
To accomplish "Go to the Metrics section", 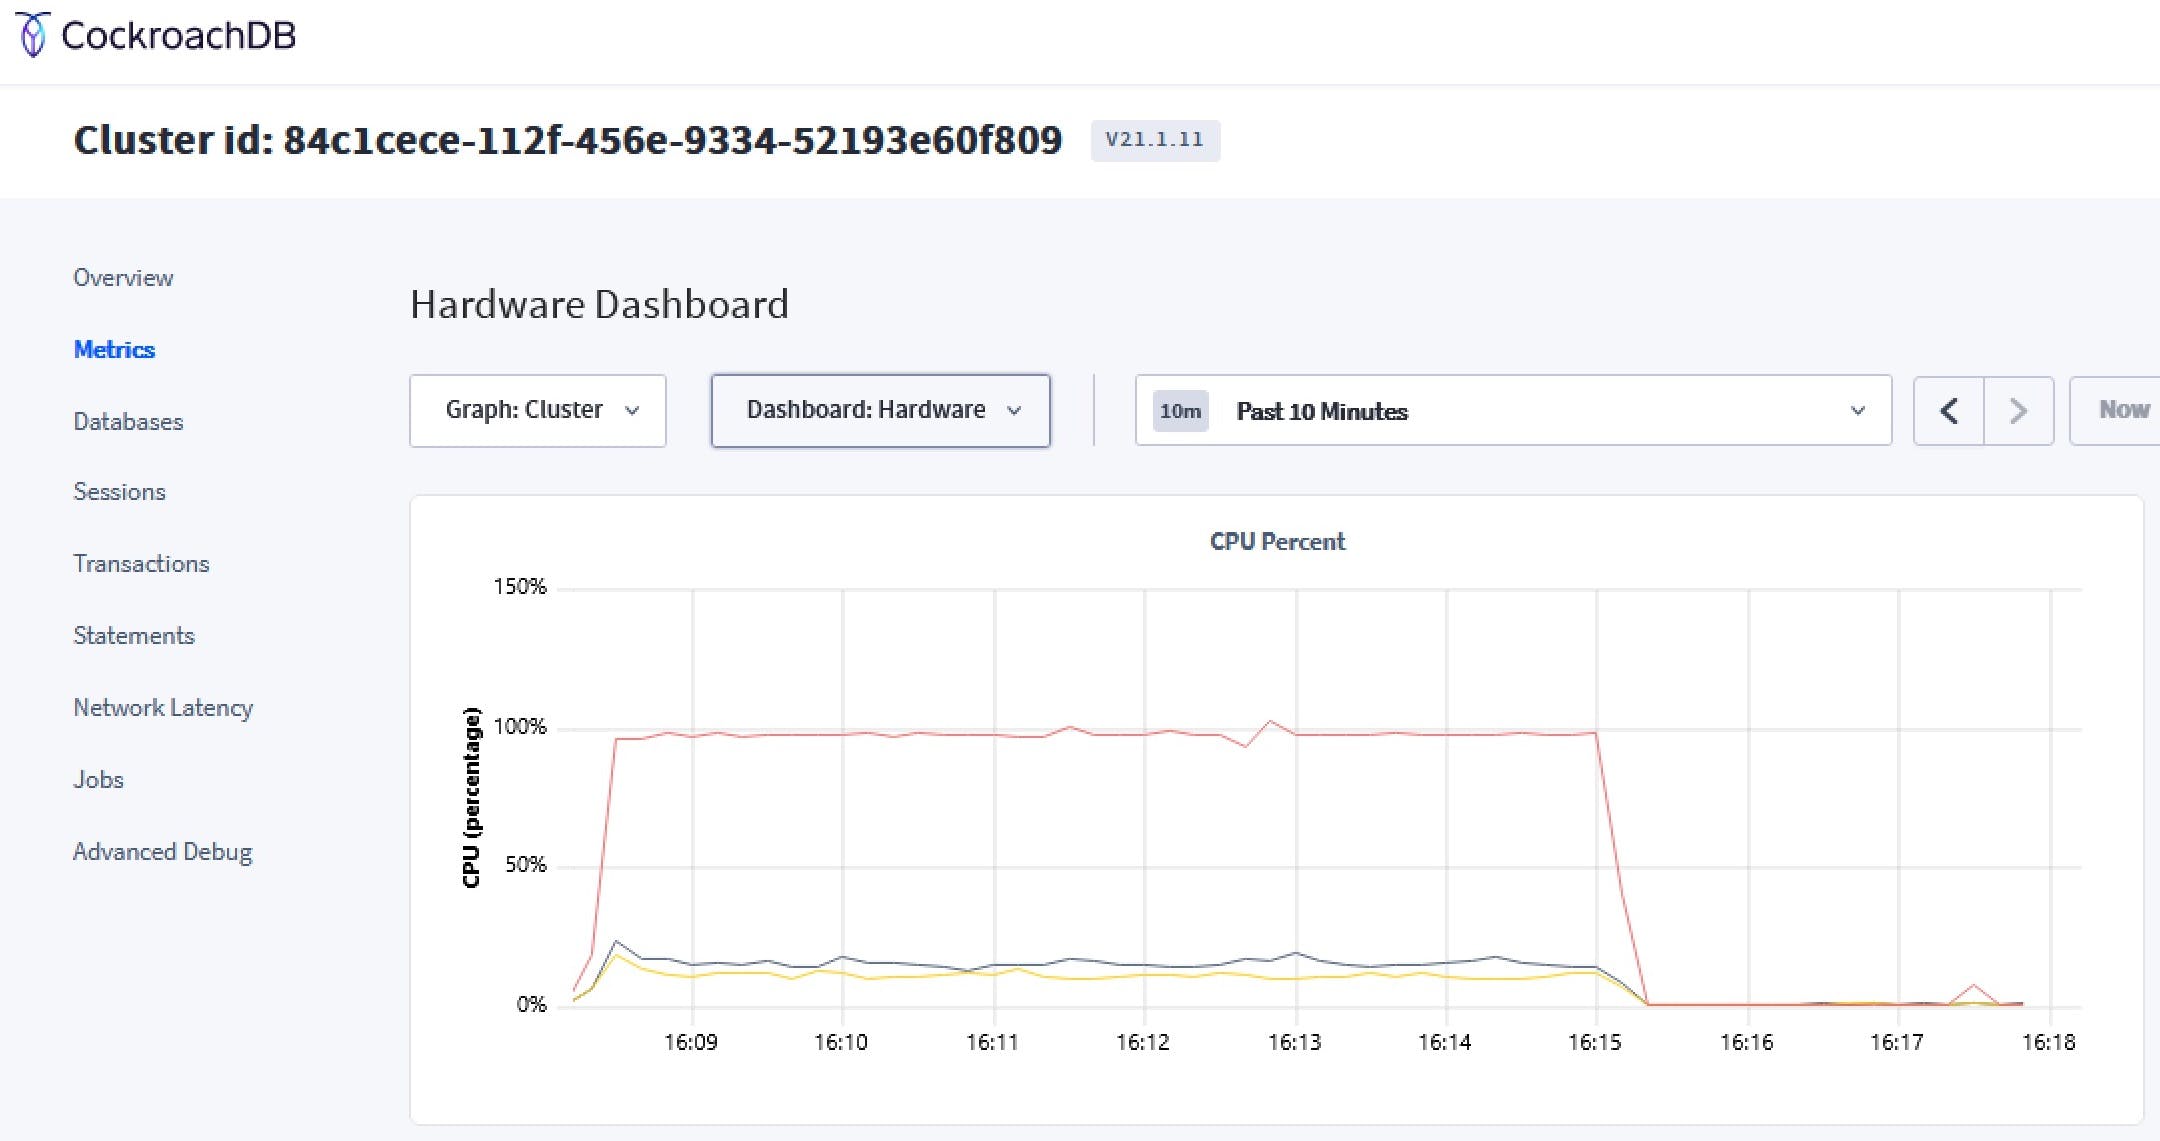I will click(x=114, y=350).
